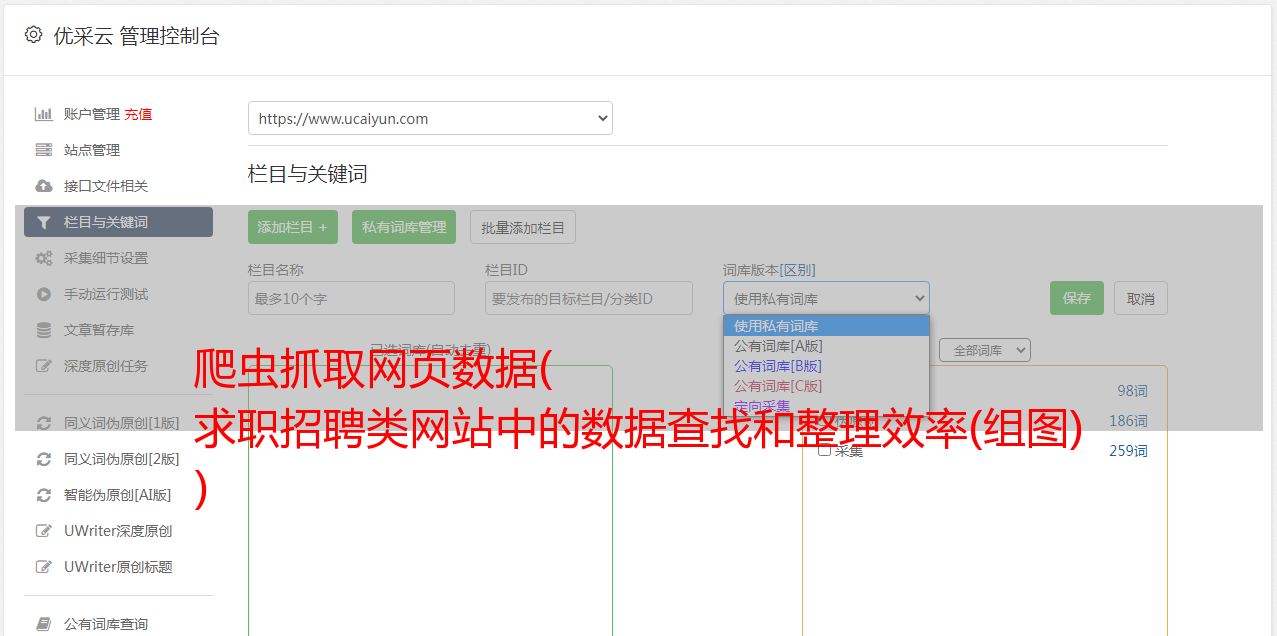The height and width of the screenshot is (636, 1277).
Task: Focus the 栏目ID input field
Action: click(589, 298)
